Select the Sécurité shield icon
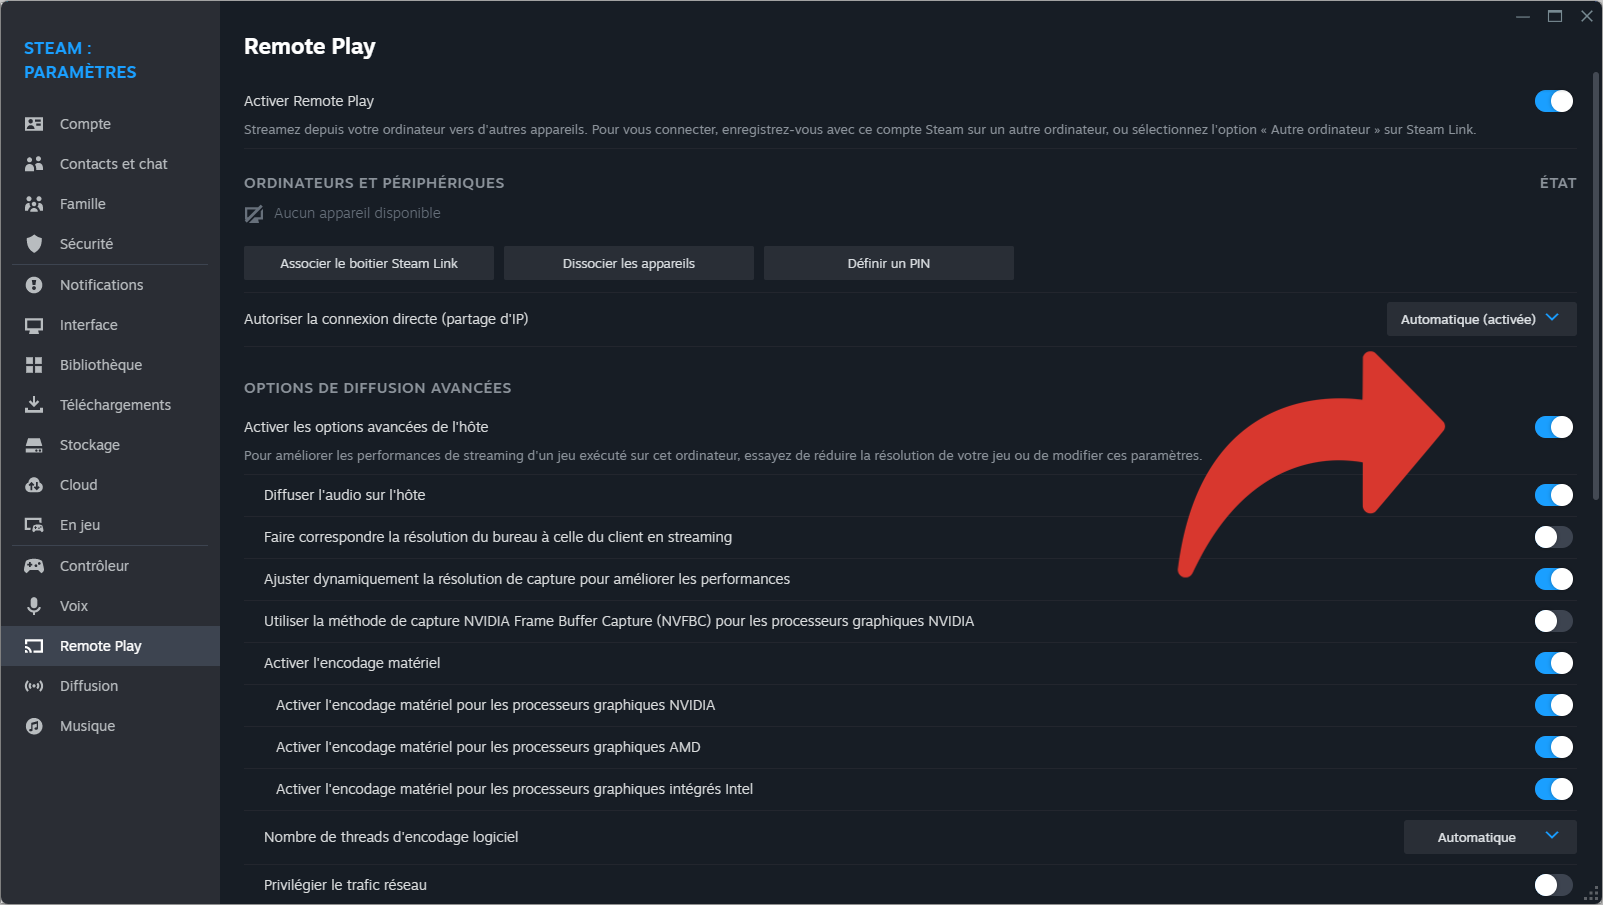Screen dimensions: 1603x905 pos(34,244)
